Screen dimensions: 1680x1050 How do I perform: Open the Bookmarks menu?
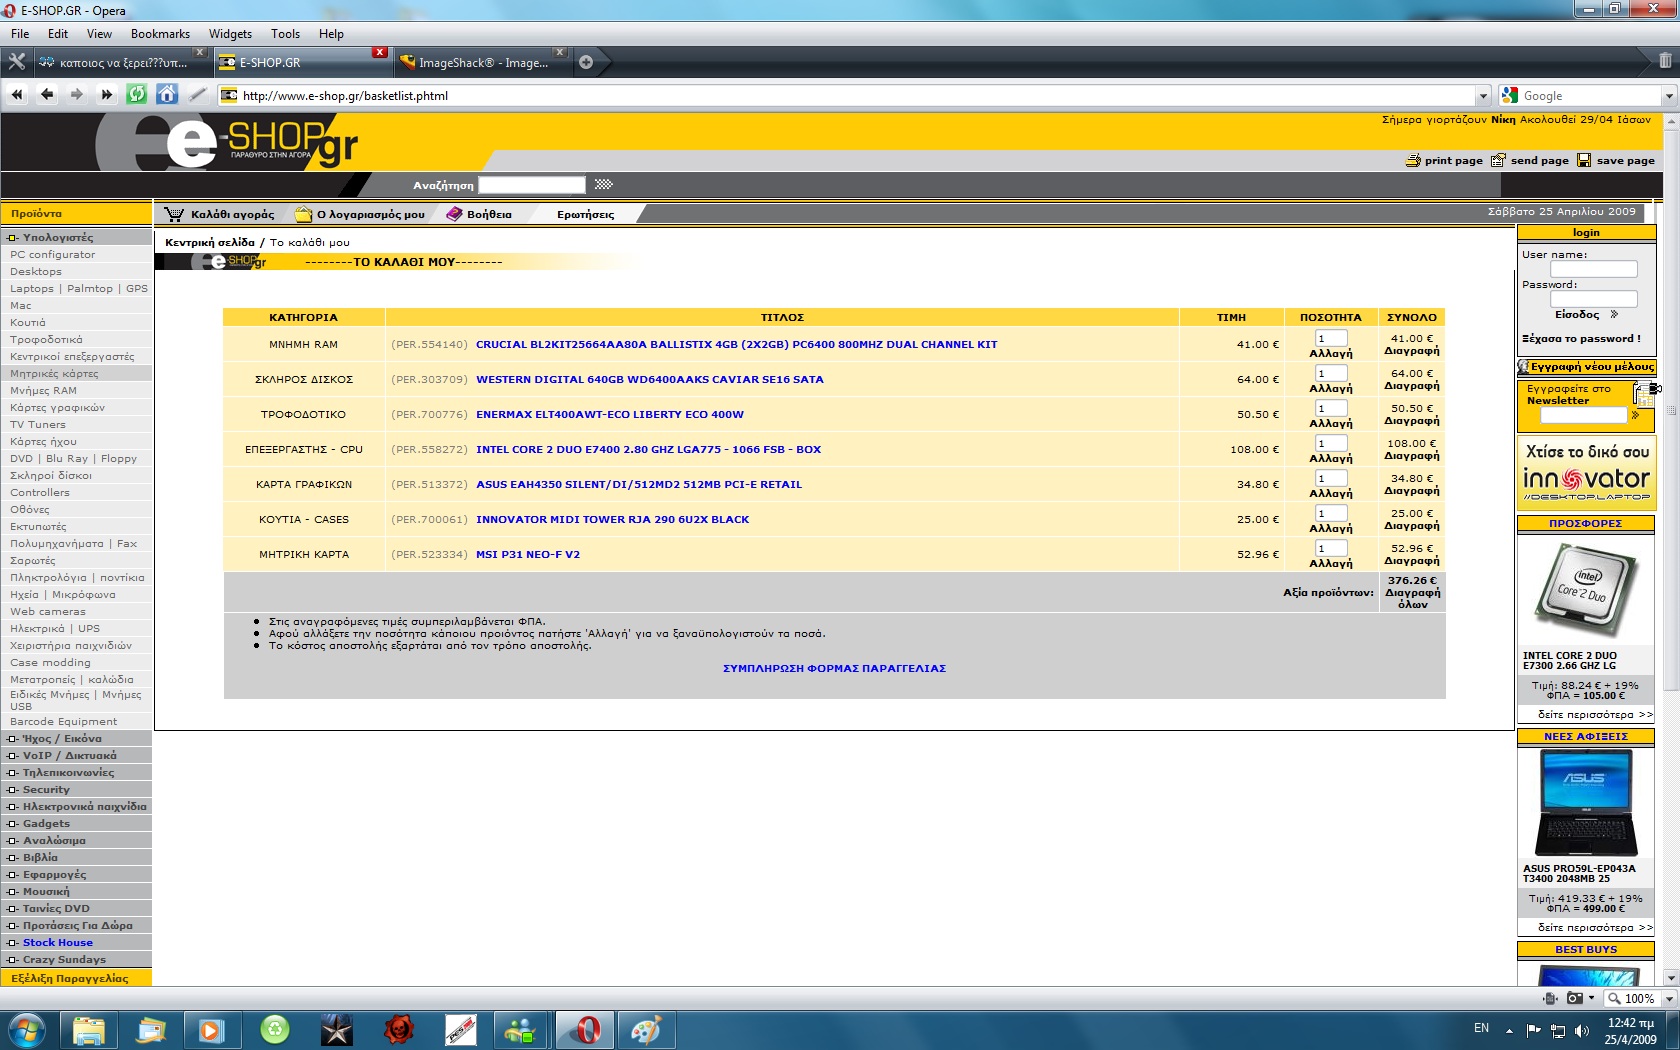(x=160, y=33)
